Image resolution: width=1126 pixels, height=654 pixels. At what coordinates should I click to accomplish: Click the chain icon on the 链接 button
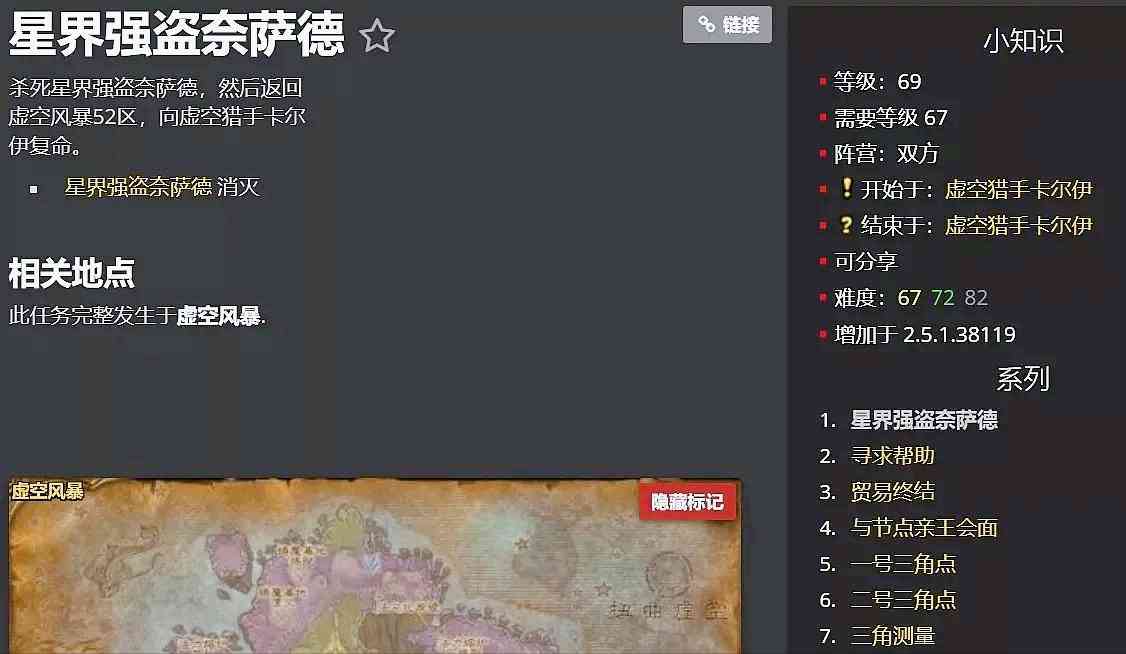coord(707,24)
